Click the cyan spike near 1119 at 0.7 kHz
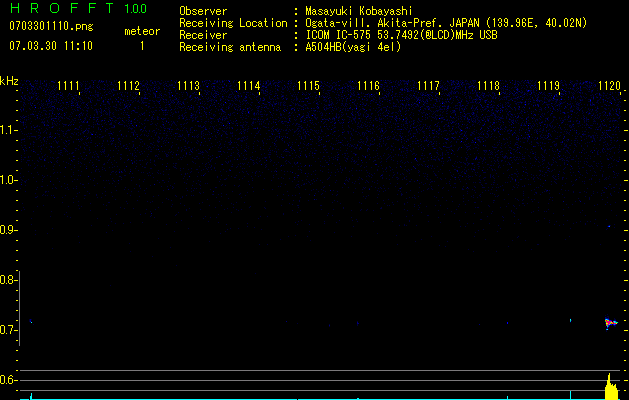Viewport: 629px width, 400px height. click(x=570, y=320)
